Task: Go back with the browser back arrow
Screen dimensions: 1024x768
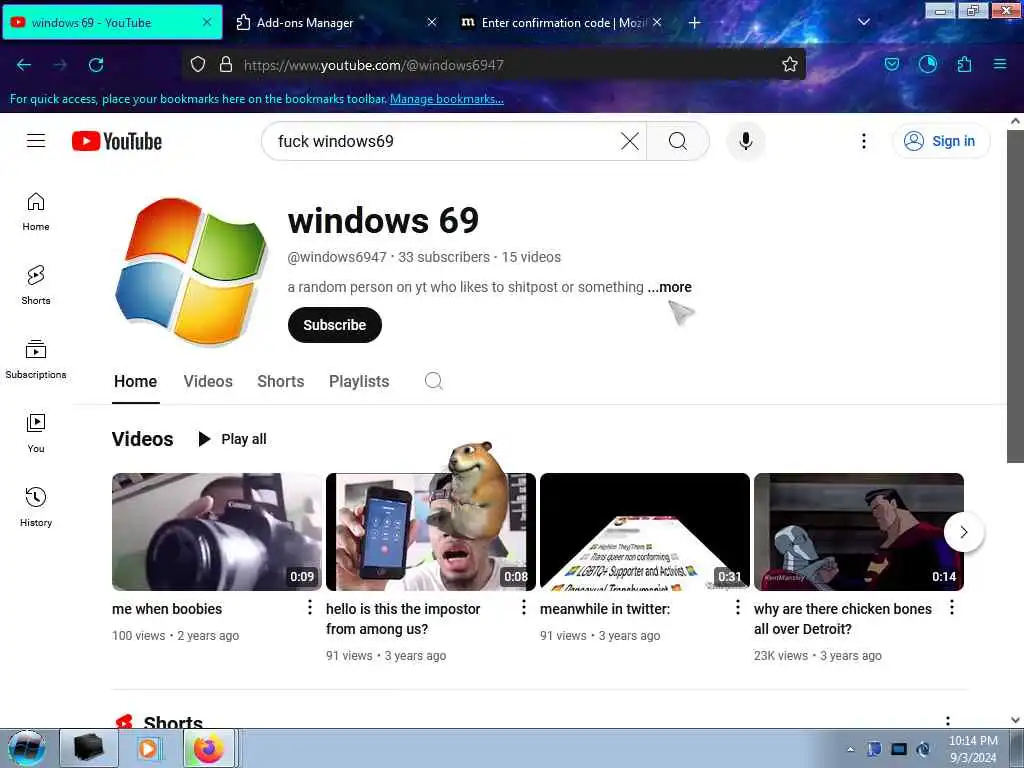Action: tap(24, 65)
